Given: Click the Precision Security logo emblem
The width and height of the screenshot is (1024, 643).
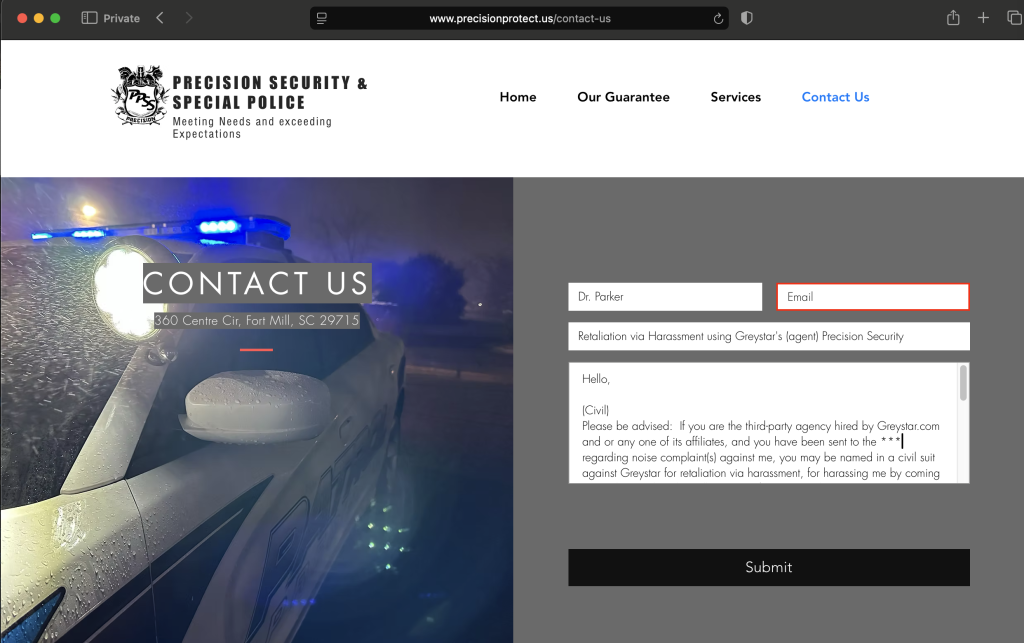Looking at the screenshot, I should [139, 96].
